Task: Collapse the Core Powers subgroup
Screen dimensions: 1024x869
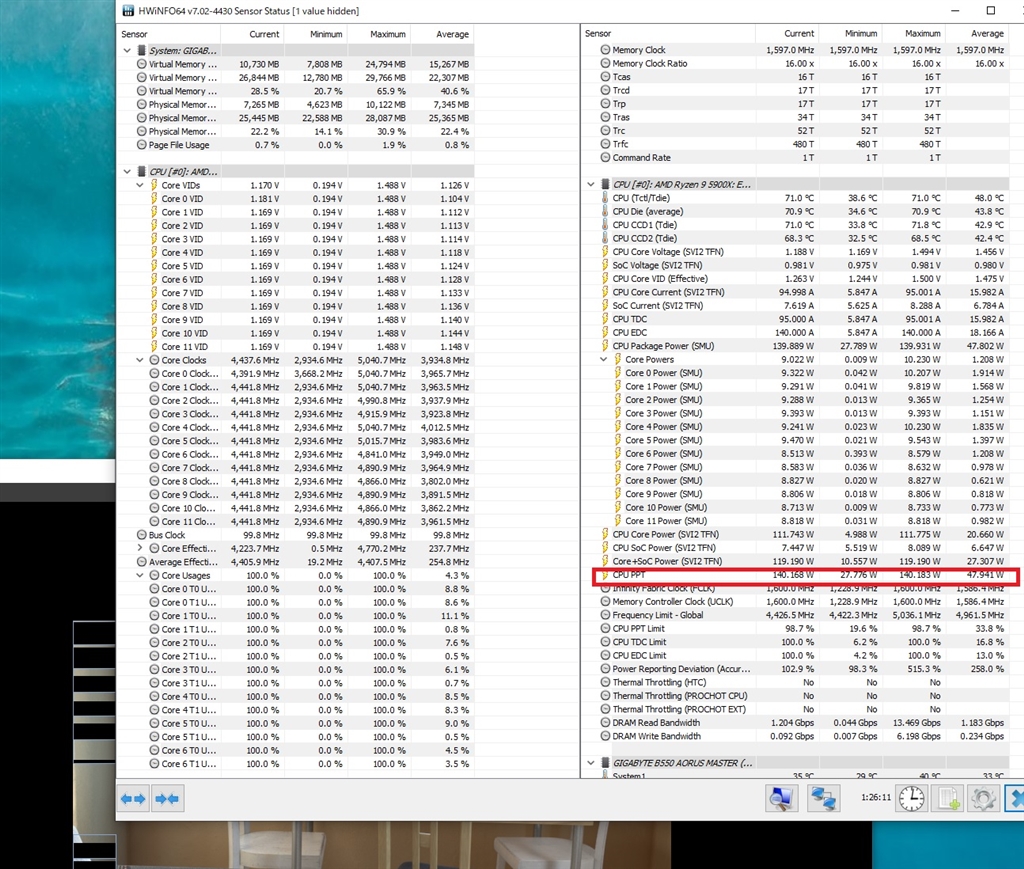Action: click(x=604, y=359)
